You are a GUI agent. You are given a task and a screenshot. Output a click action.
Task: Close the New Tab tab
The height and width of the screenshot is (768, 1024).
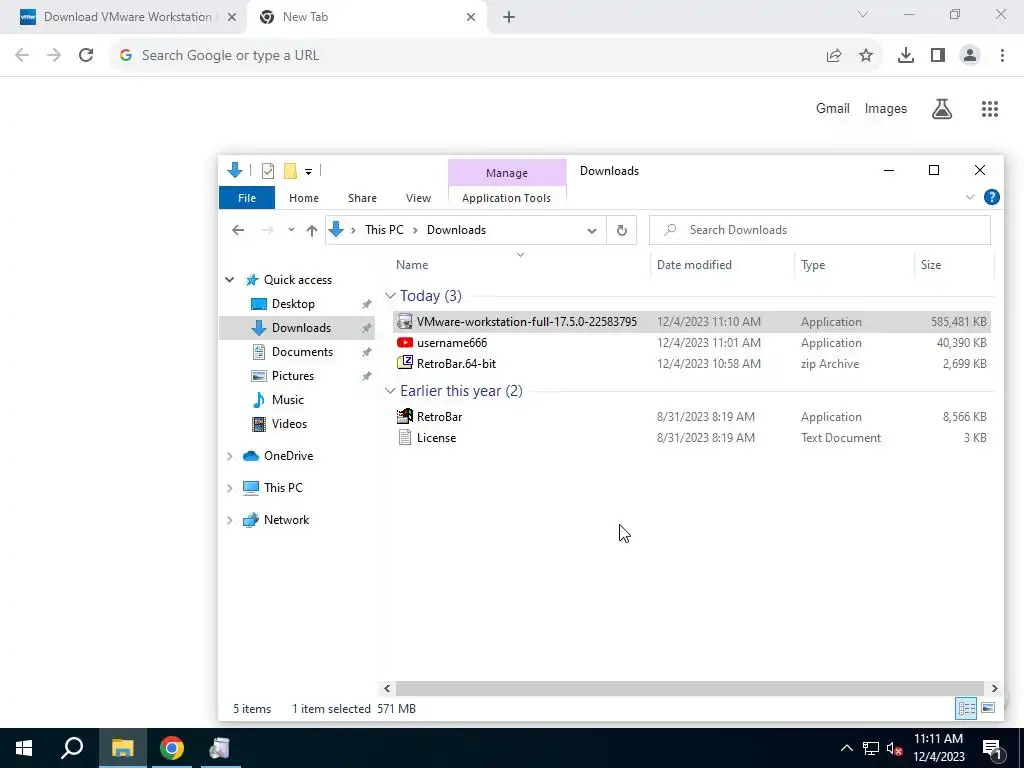click(471, 17)
